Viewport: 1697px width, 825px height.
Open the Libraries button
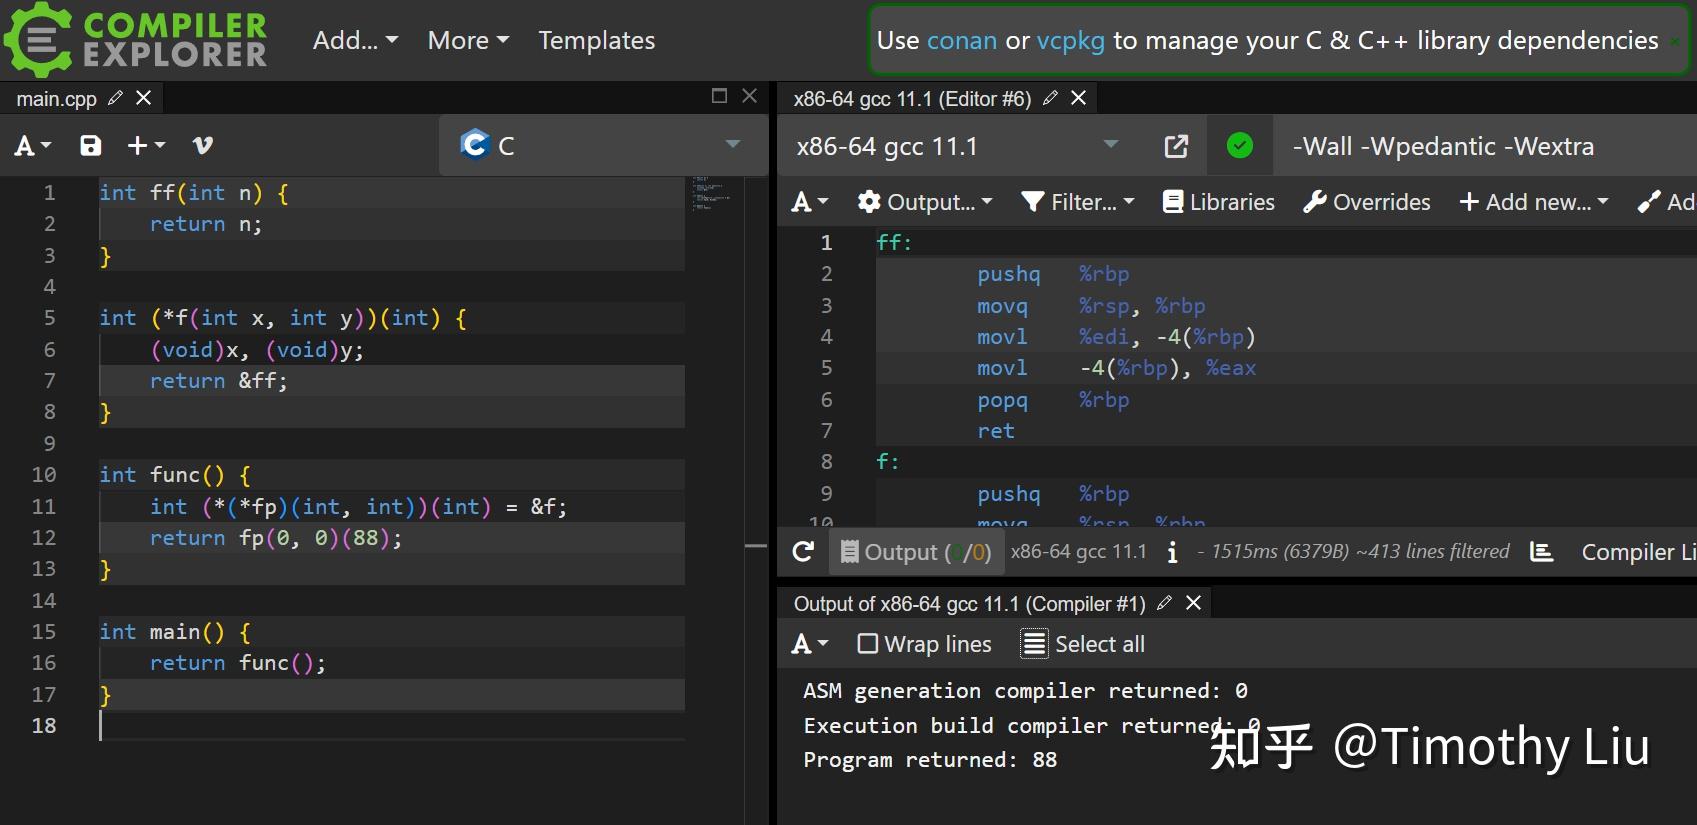point(1219,202)
